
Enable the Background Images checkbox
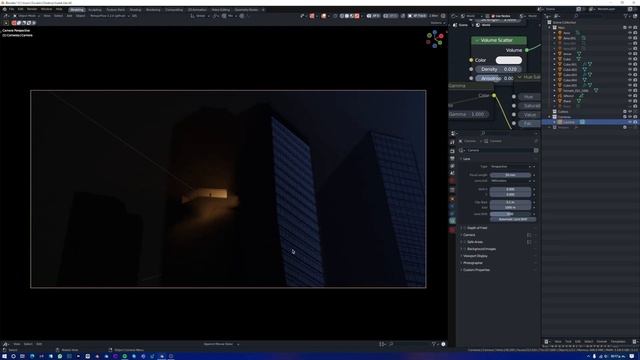tap(465, 249)
